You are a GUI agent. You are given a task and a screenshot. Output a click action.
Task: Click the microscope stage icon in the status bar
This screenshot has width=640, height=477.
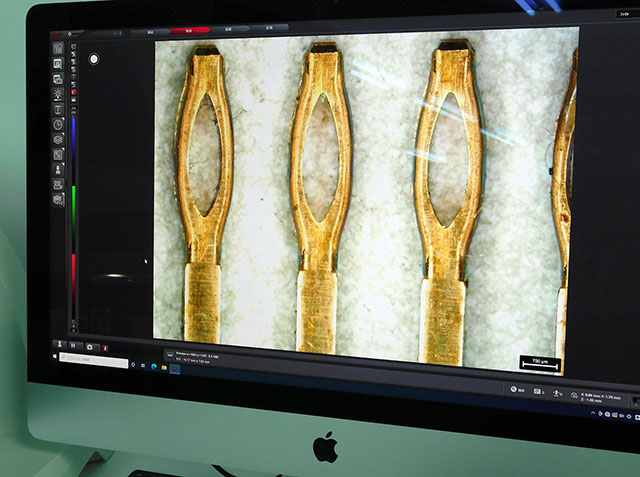pyautogui.click(x=556, y=393)
